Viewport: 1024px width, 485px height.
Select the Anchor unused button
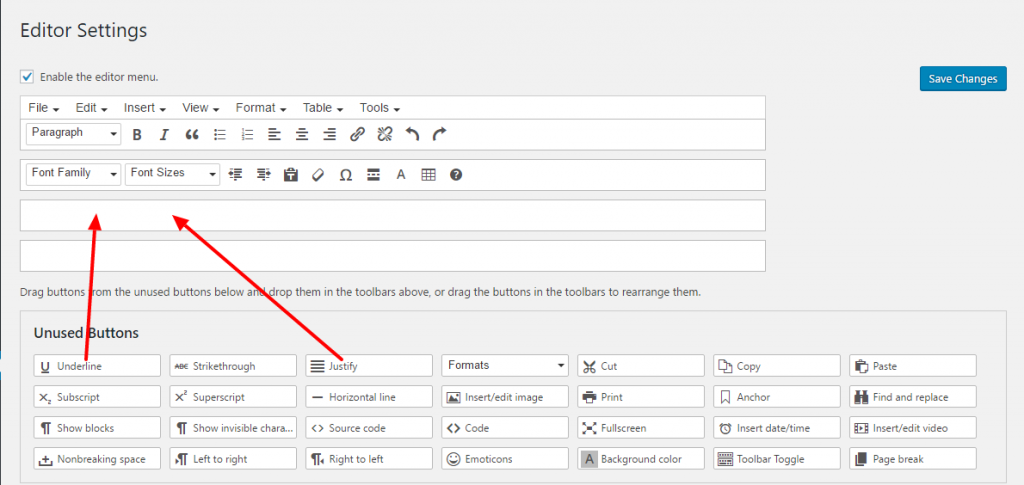pyautogui.click(x=776, y=396)
